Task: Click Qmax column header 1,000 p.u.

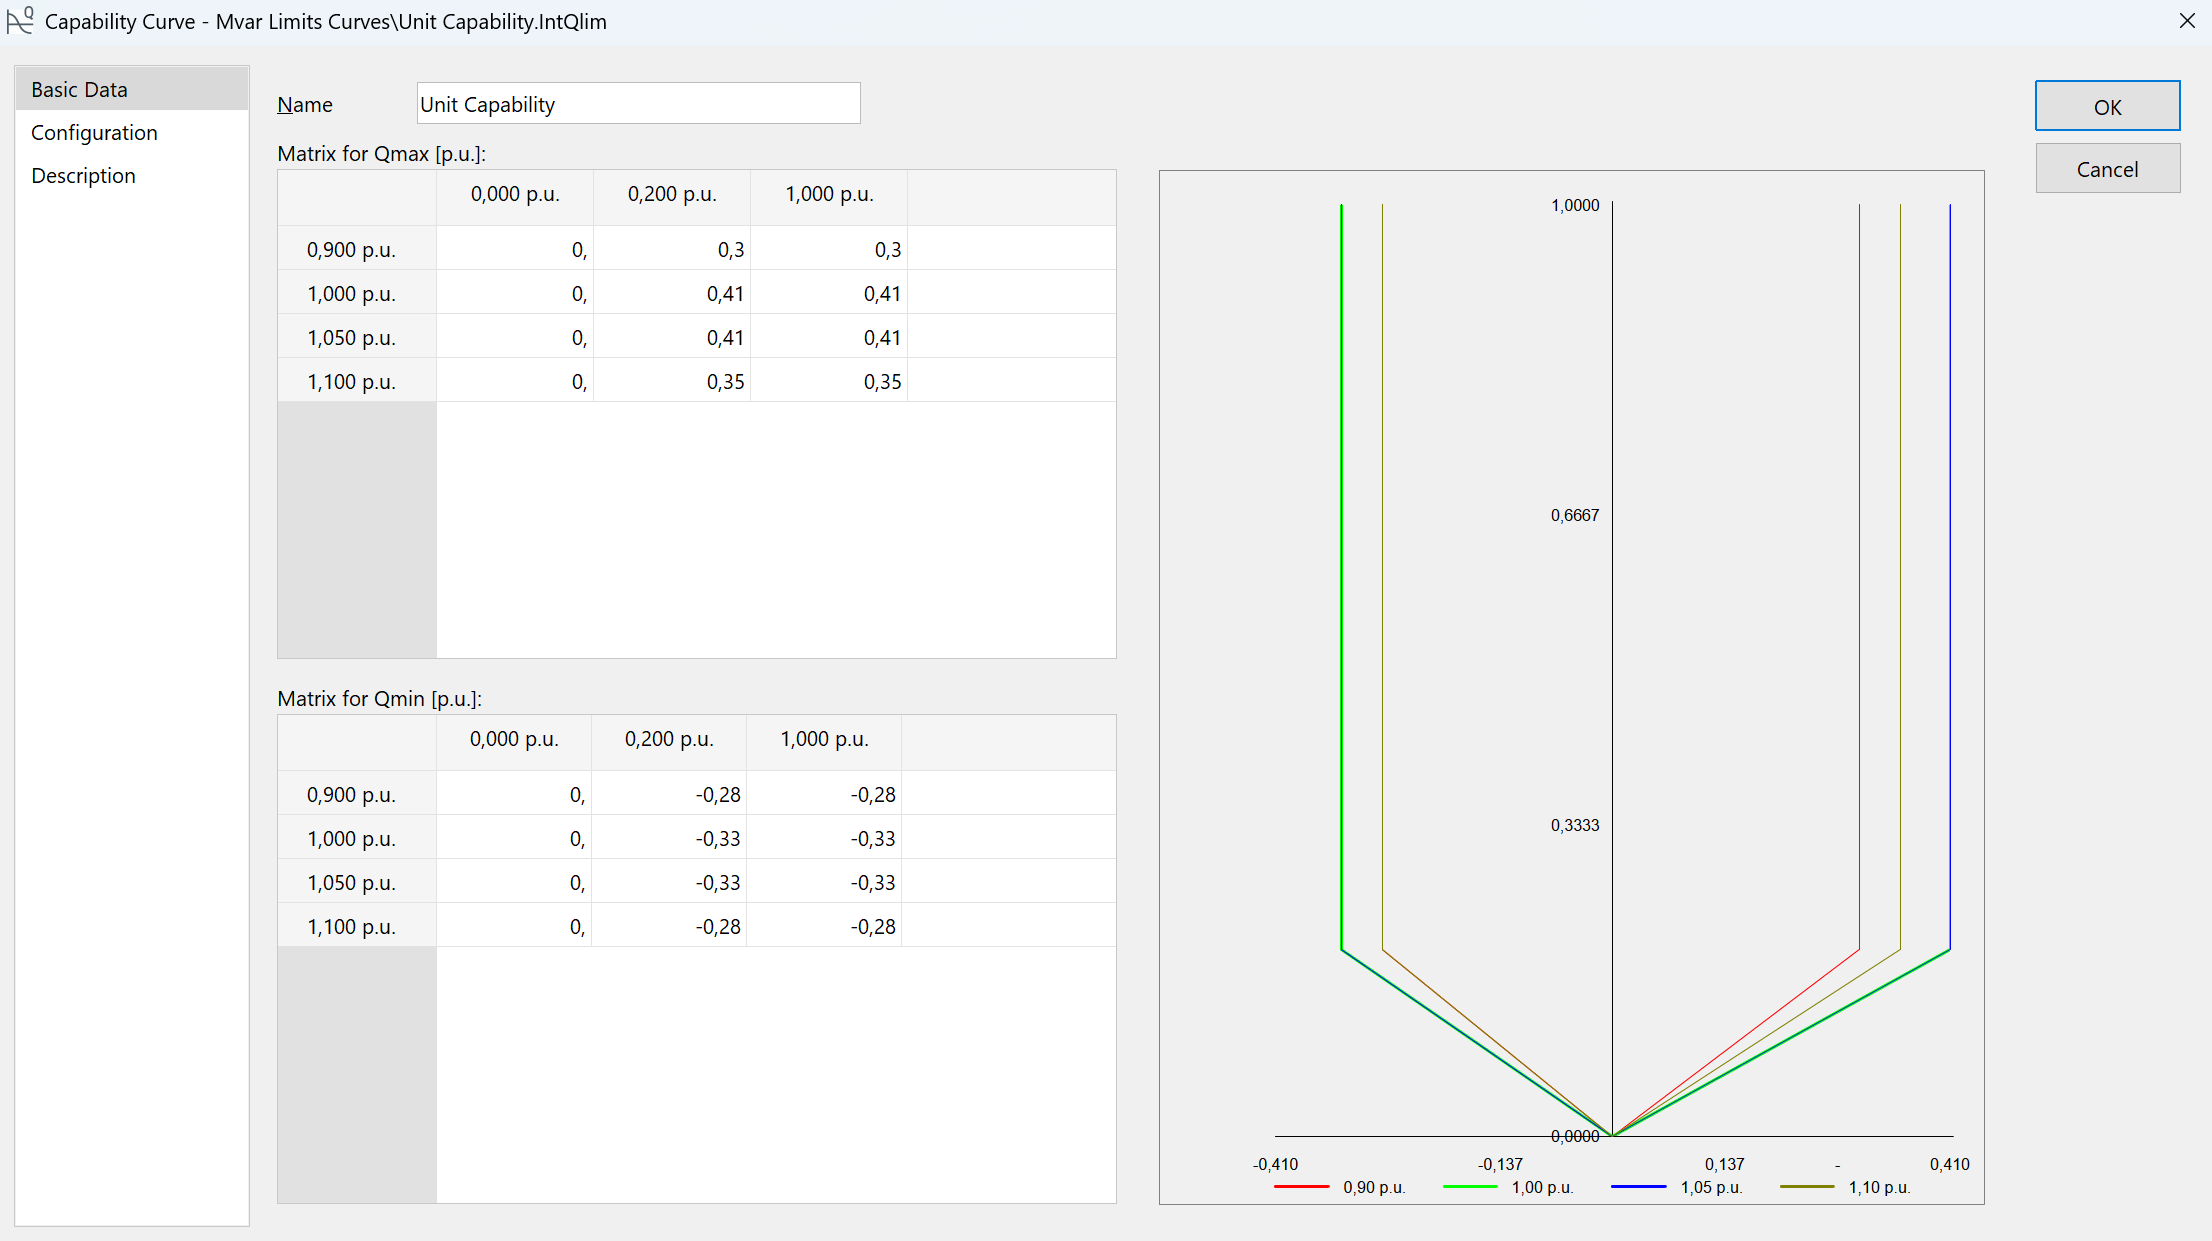Action: [x=829, y=195]
